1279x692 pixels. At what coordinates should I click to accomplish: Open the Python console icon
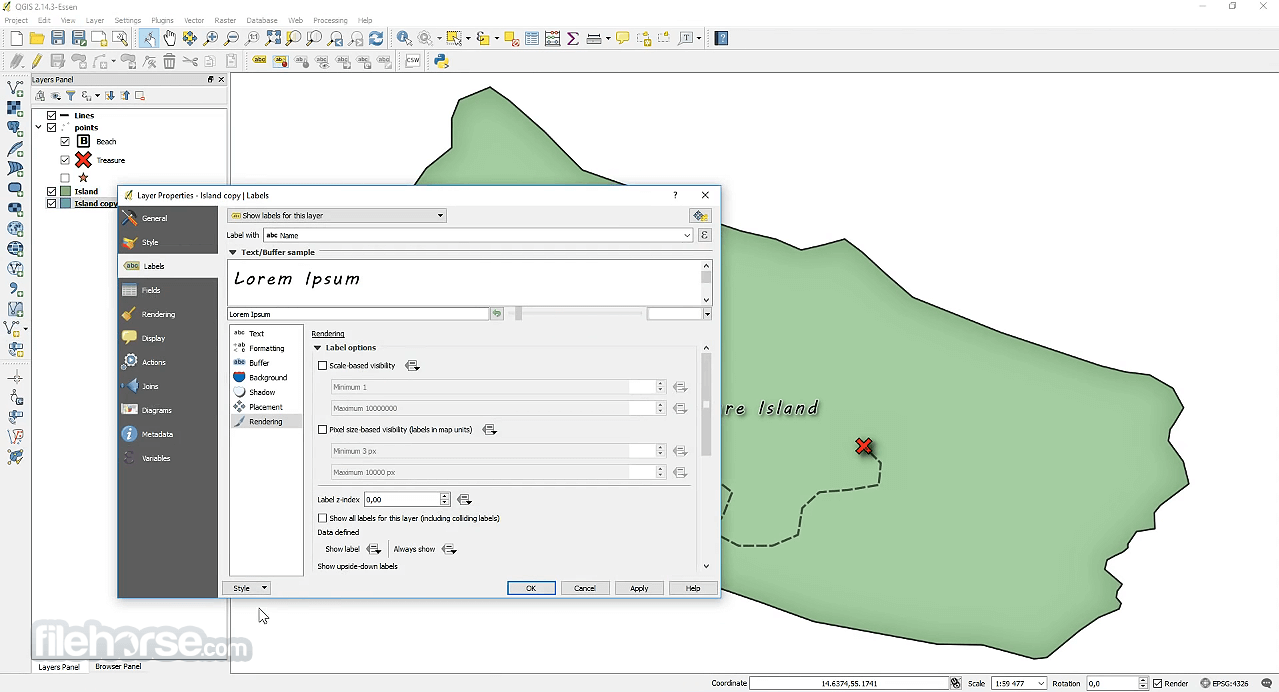[x=441, y=61]
